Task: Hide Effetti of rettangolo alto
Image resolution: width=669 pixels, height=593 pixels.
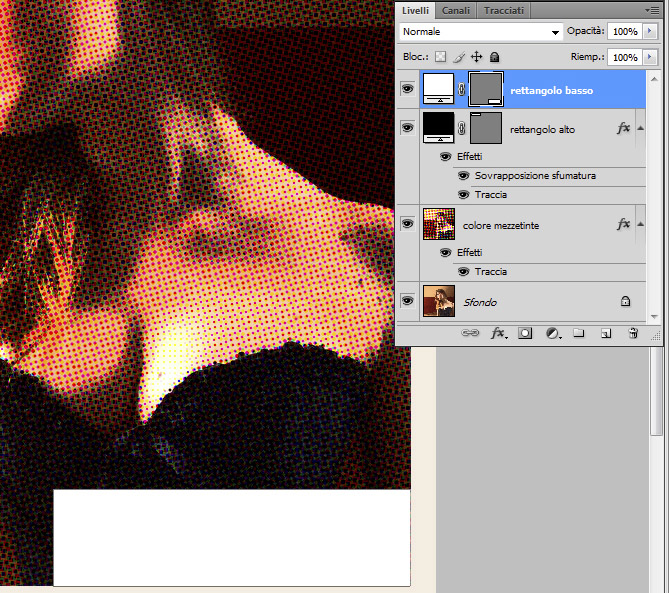Action: point(445,157)
